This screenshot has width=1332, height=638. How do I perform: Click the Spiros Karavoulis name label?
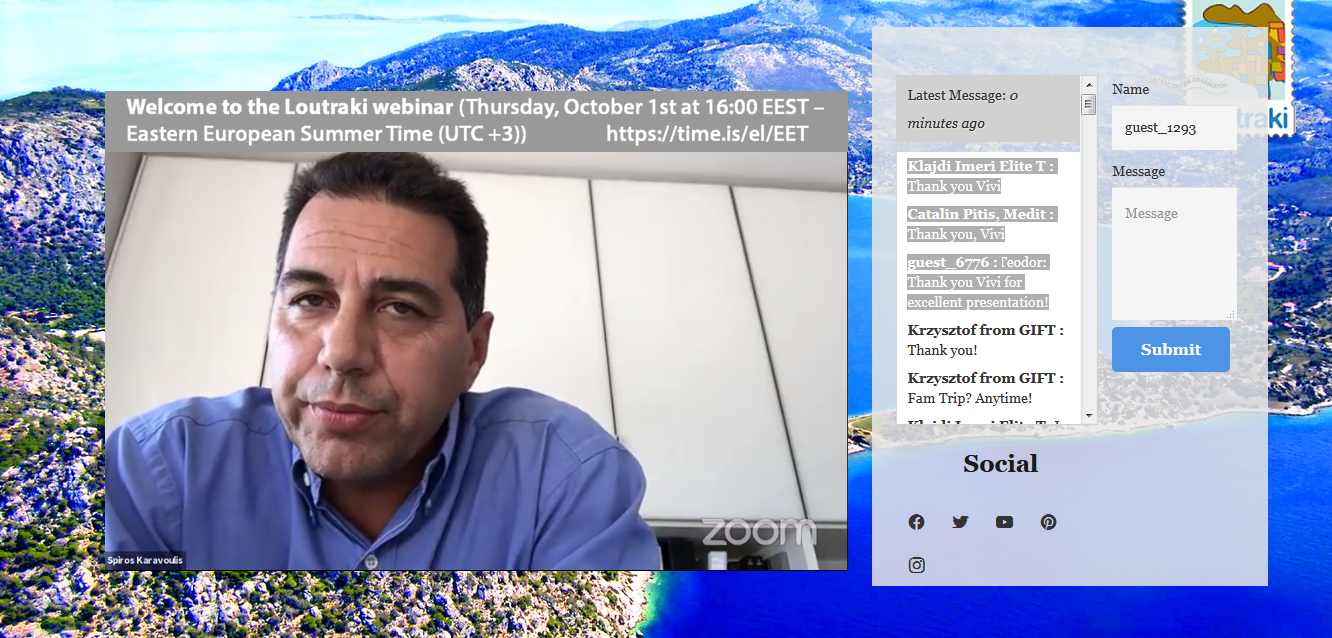(145, 560)
